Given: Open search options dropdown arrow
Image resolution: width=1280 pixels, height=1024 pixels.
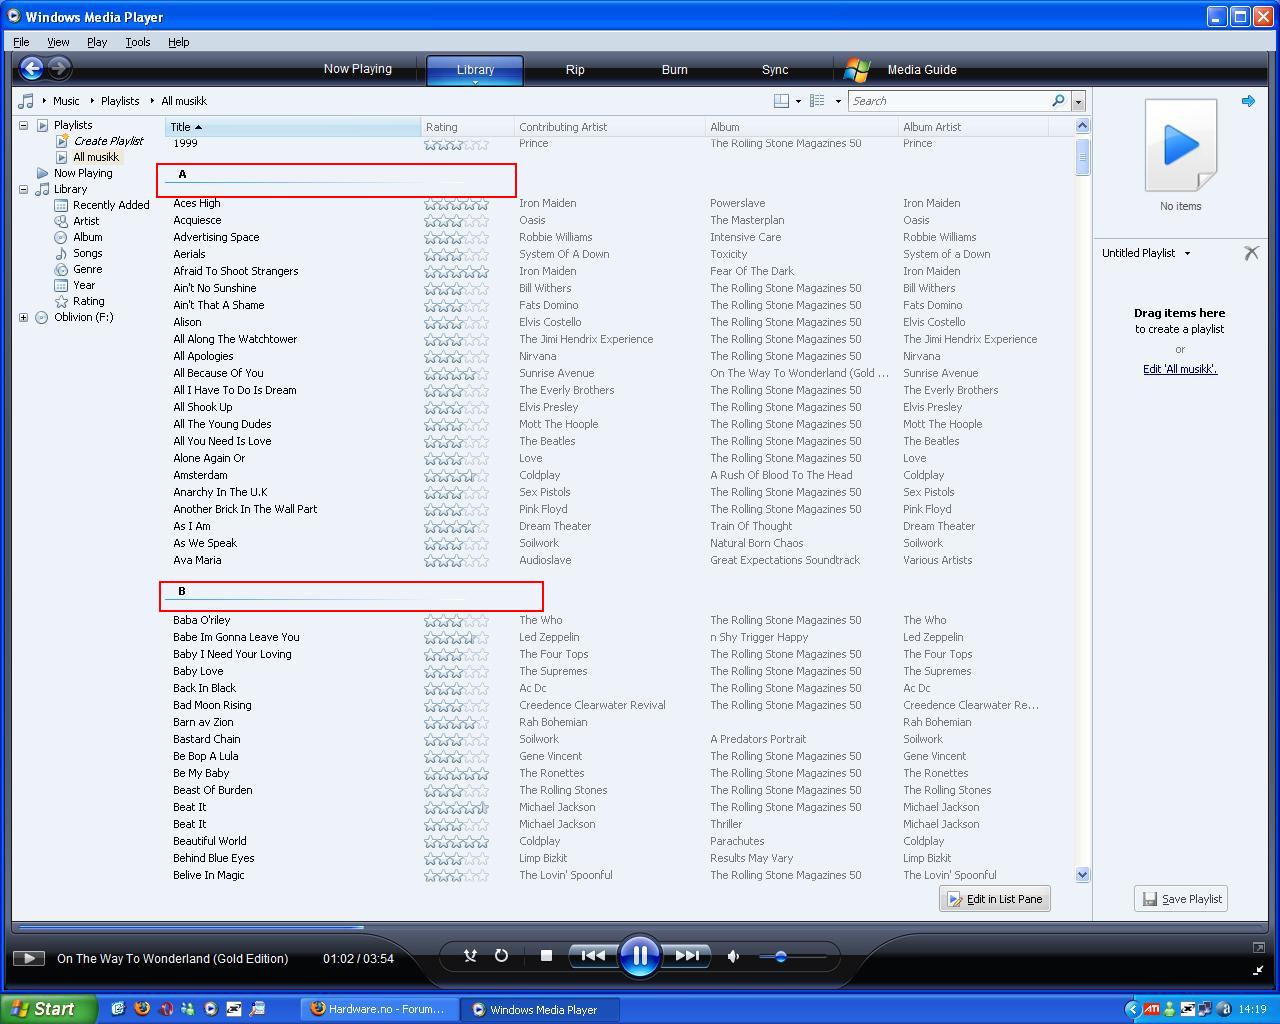Looking at the screenshot, I should tap(1078, 101).
